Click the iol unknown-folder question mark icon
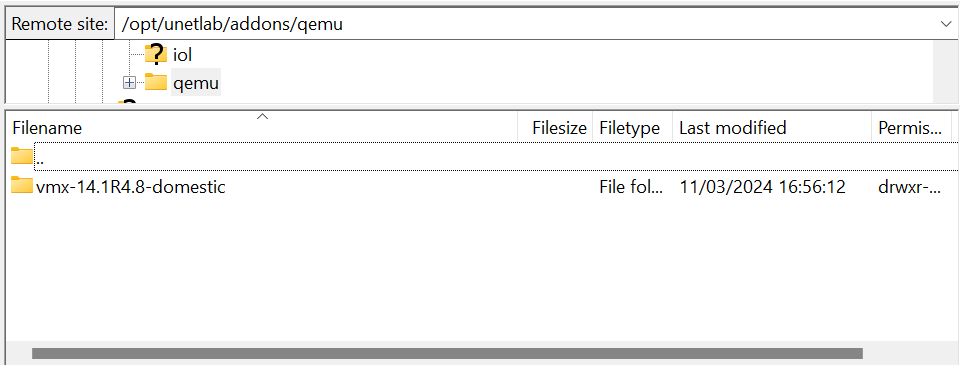Viewport: 960px width, 365px height. [x=156, y=55]
